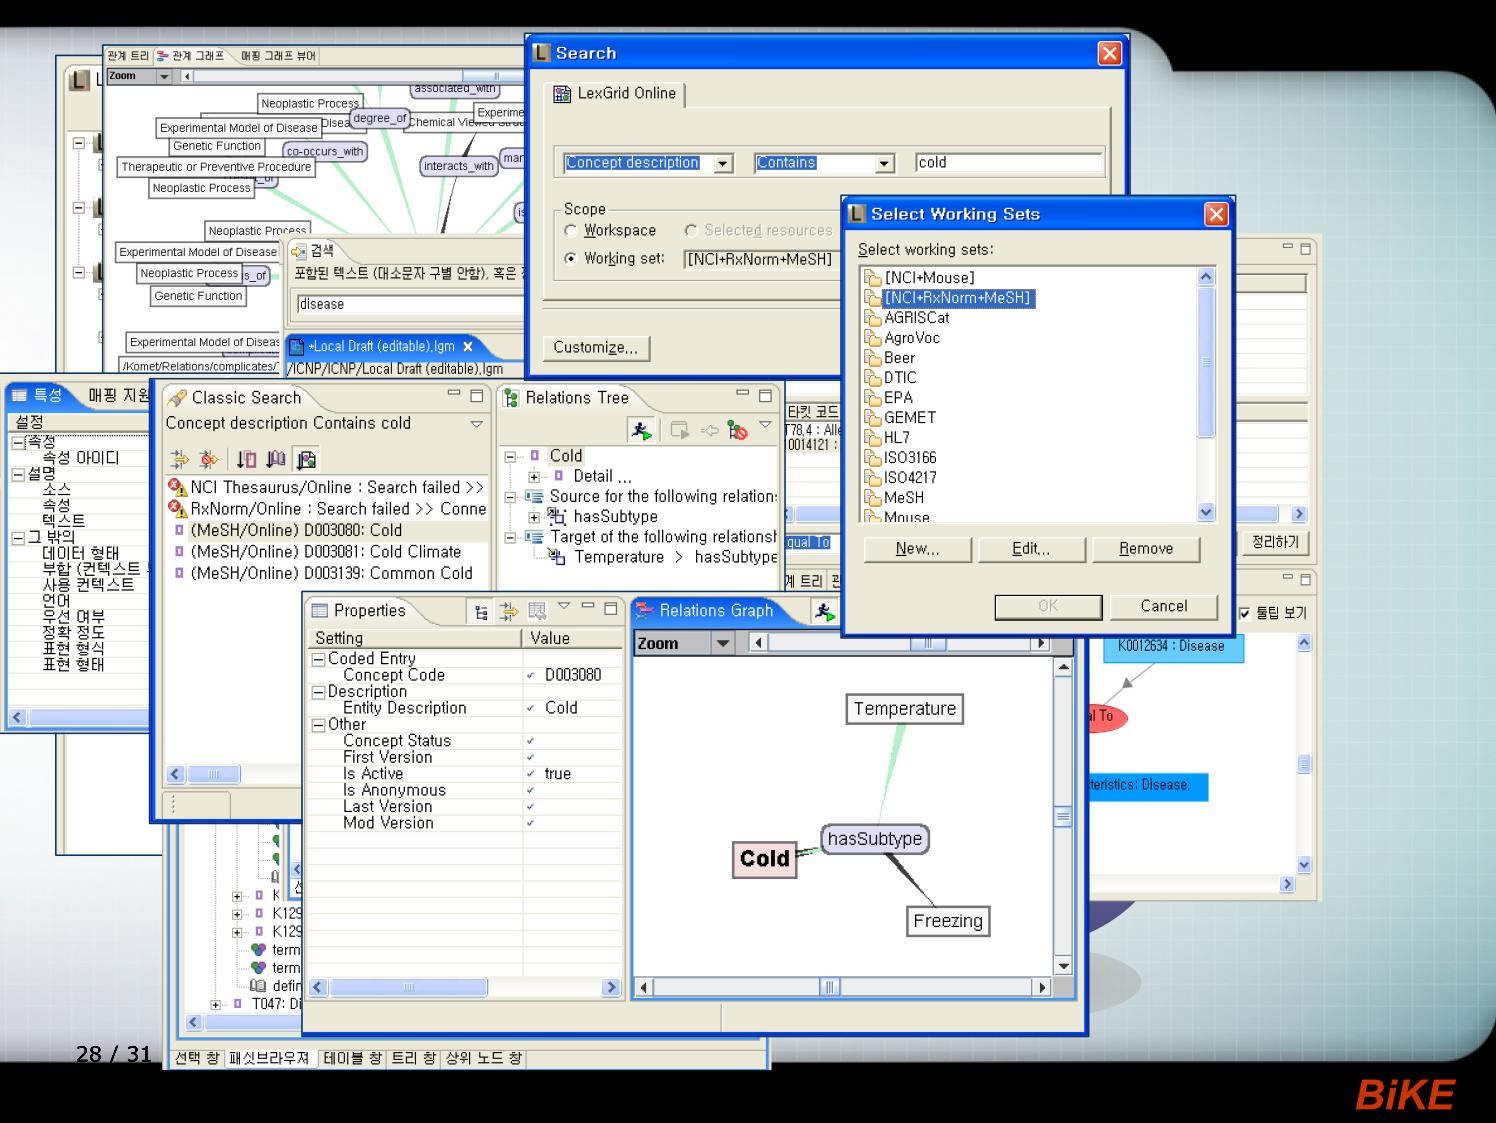Close the Local Draft editor tab
Viewport: 1496px width, 1123px height.
click(467, 346)
